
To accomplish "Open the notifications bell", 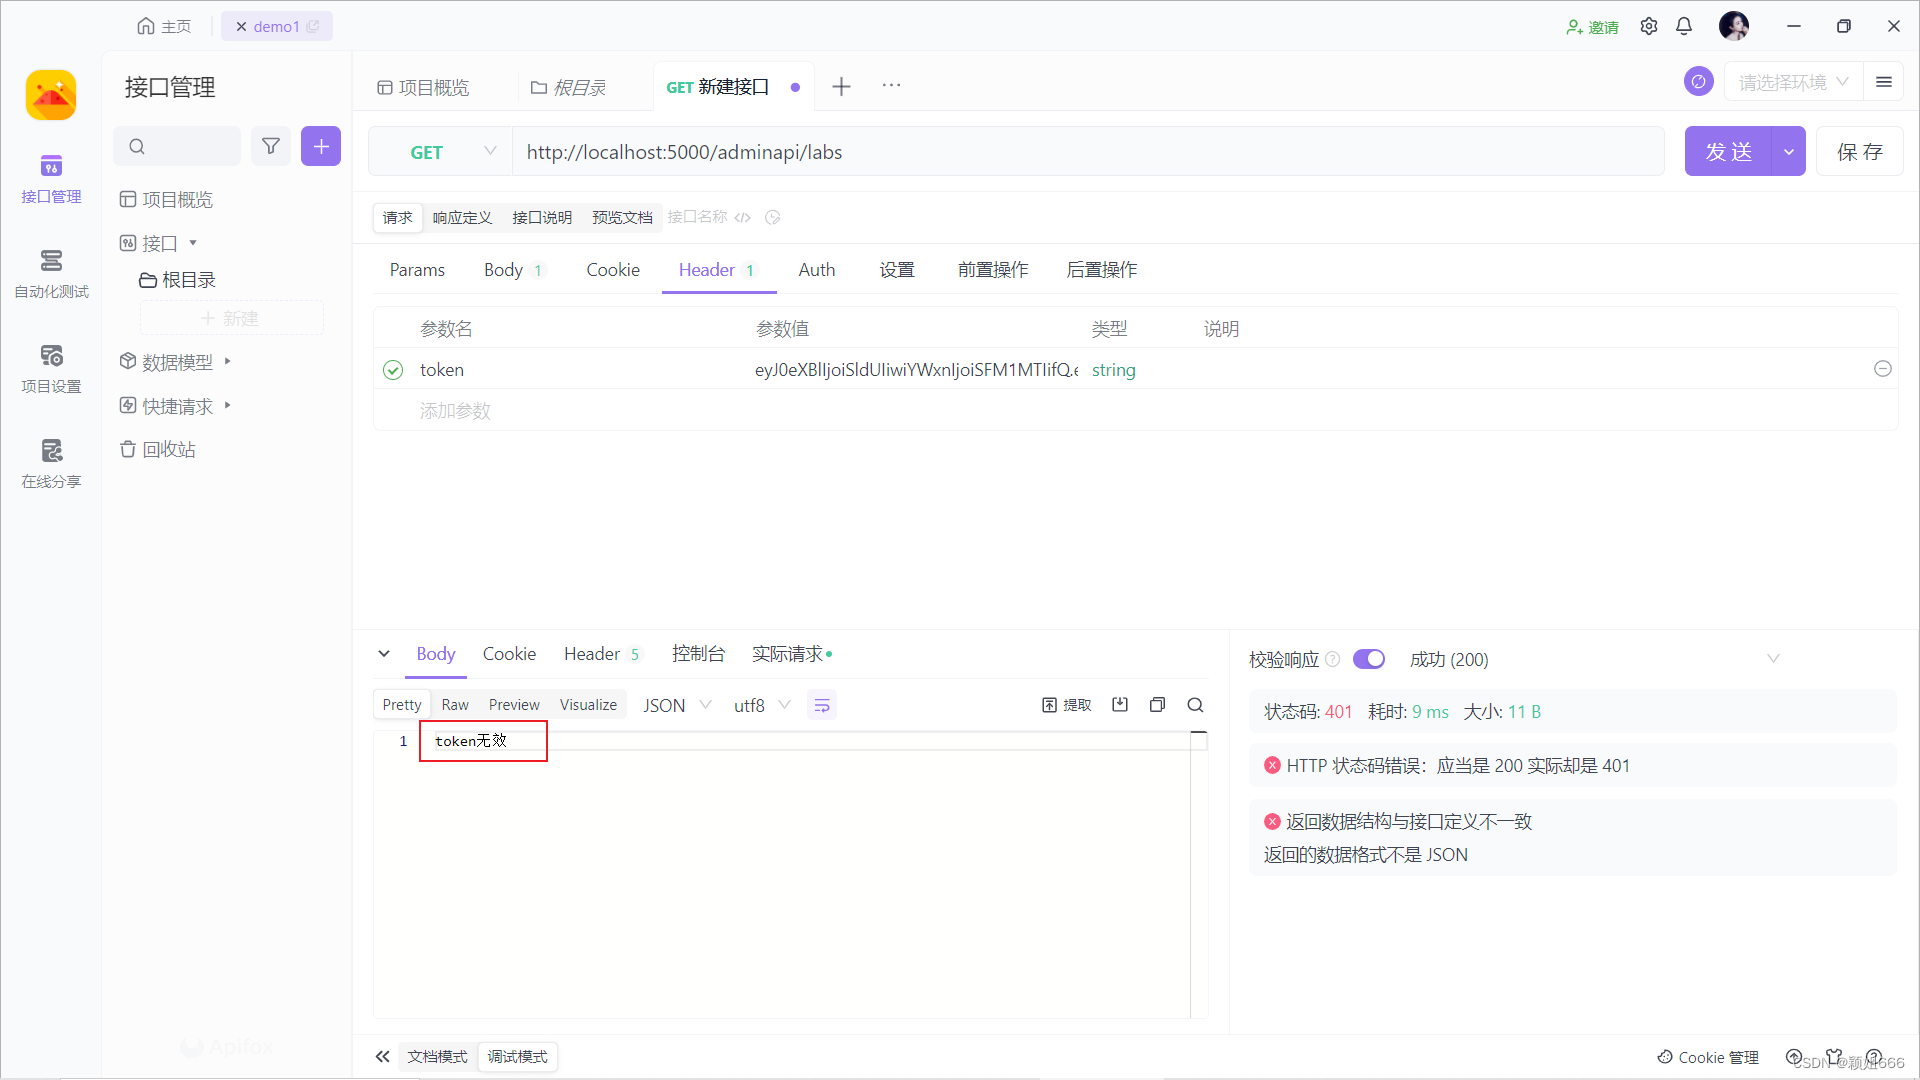I will (1684, 26).
